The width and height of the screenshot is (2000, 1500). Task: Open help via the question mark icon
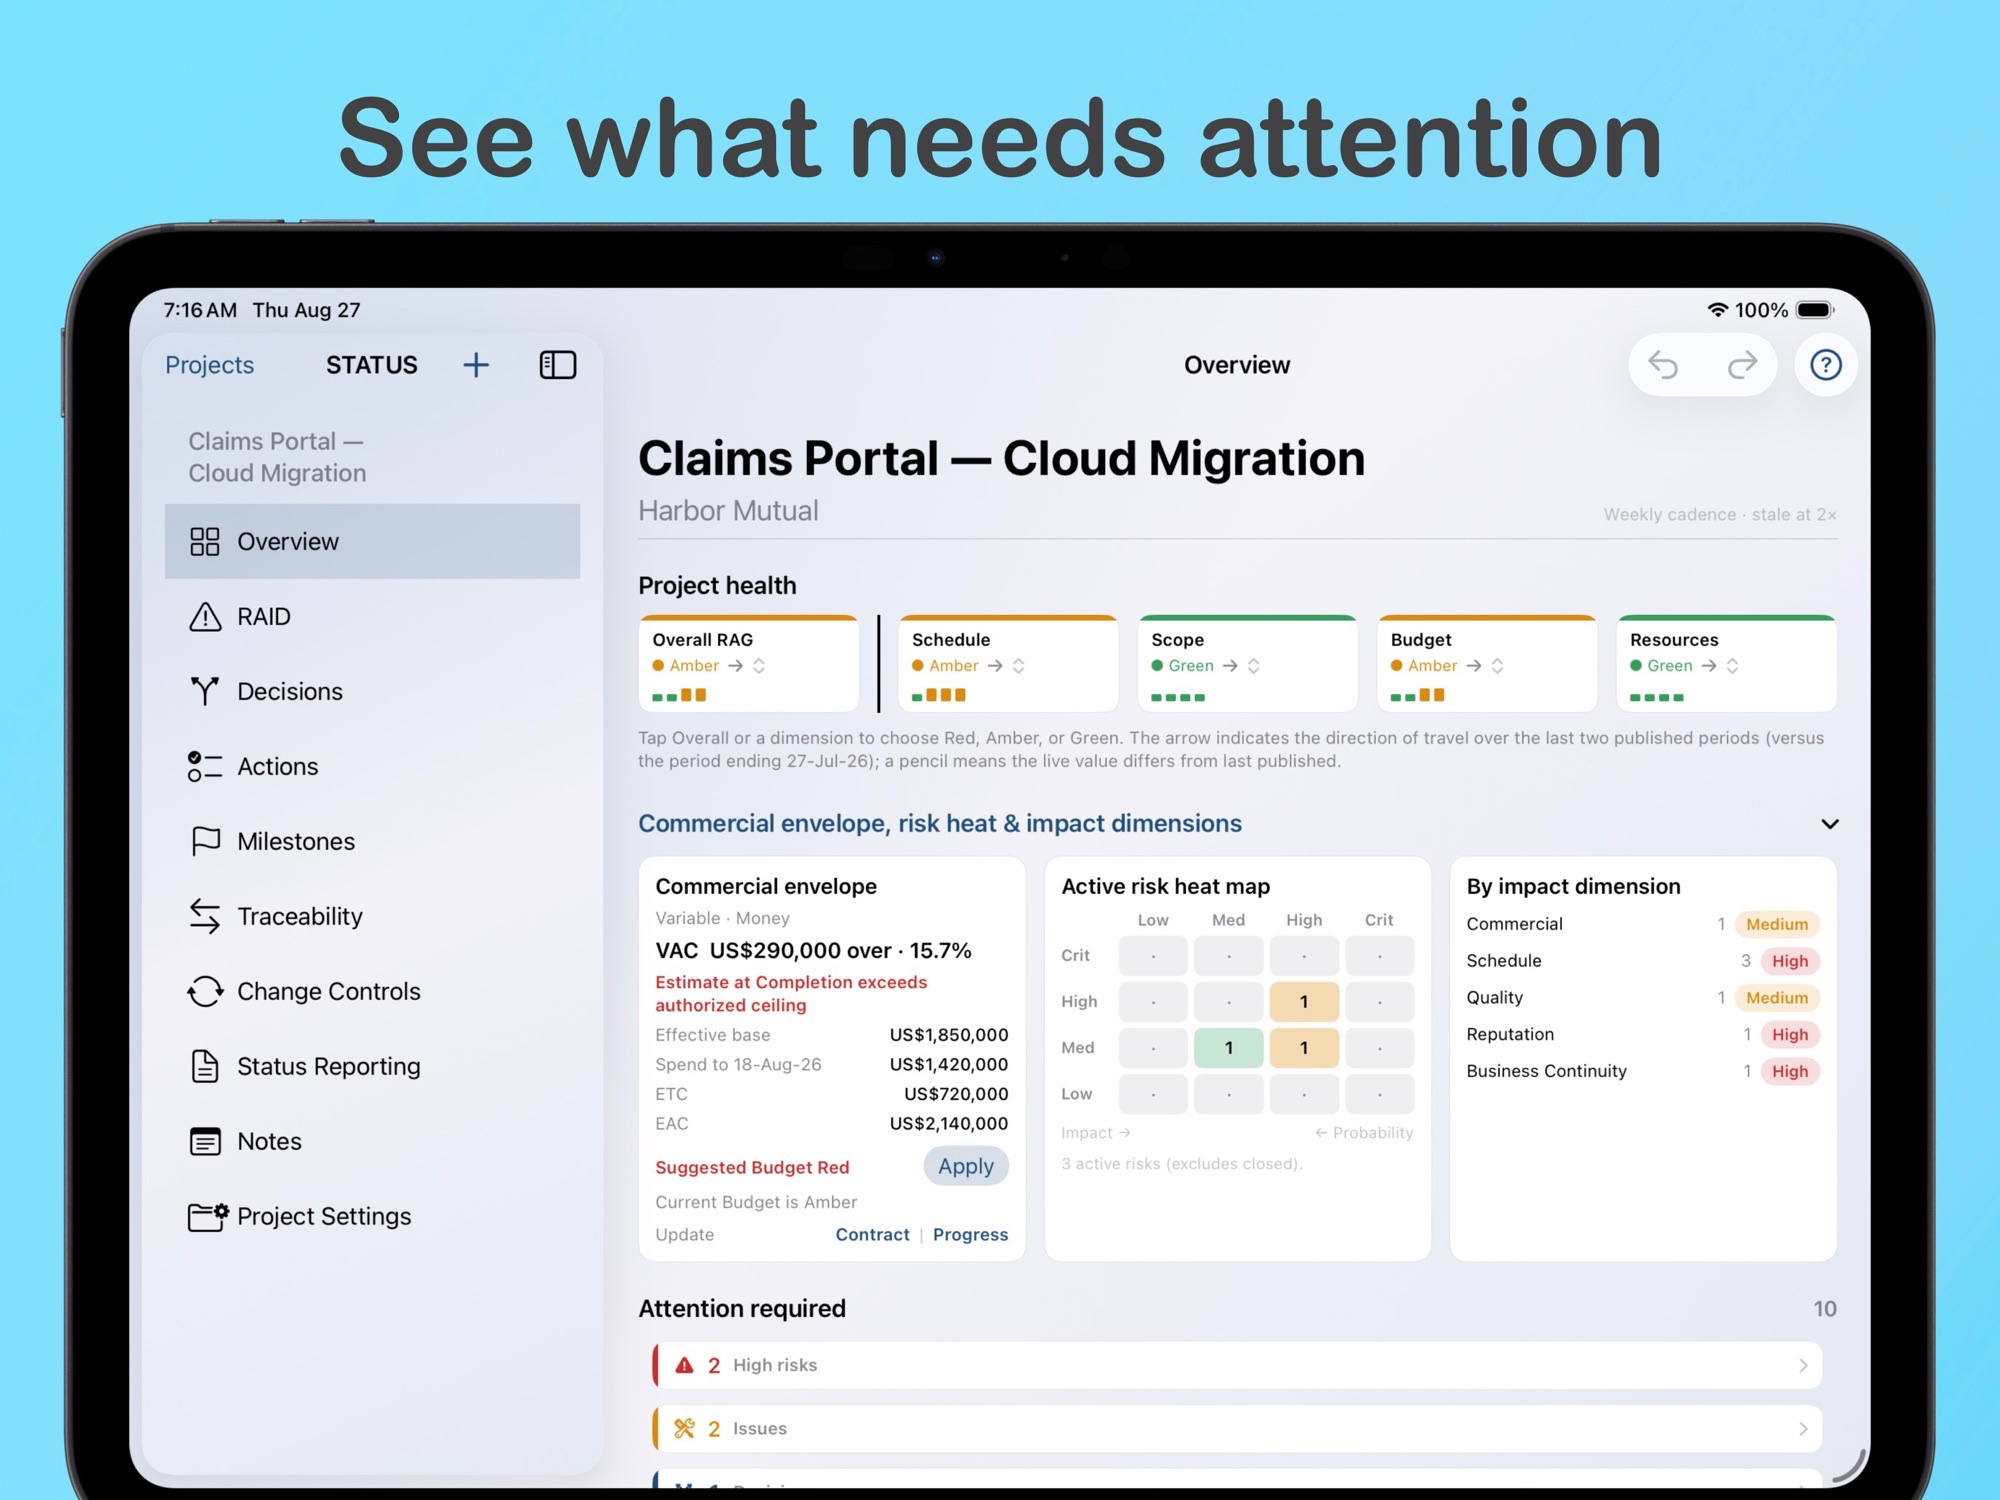tap(1826, 365)
